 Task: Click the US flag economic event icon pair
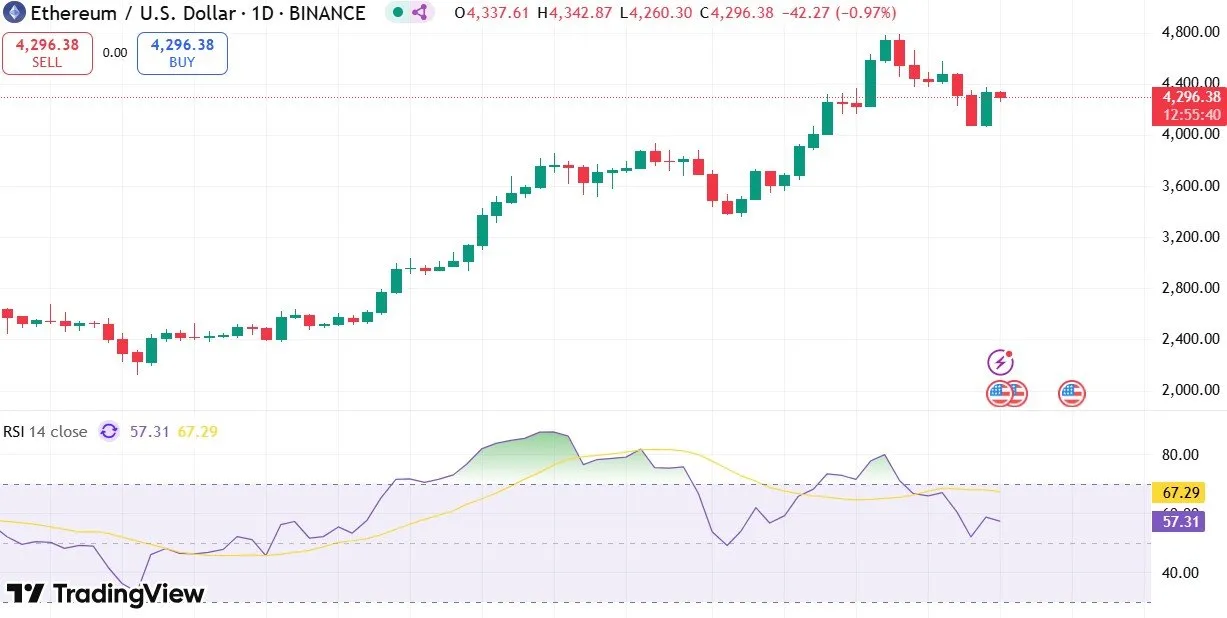[1007, 393]
